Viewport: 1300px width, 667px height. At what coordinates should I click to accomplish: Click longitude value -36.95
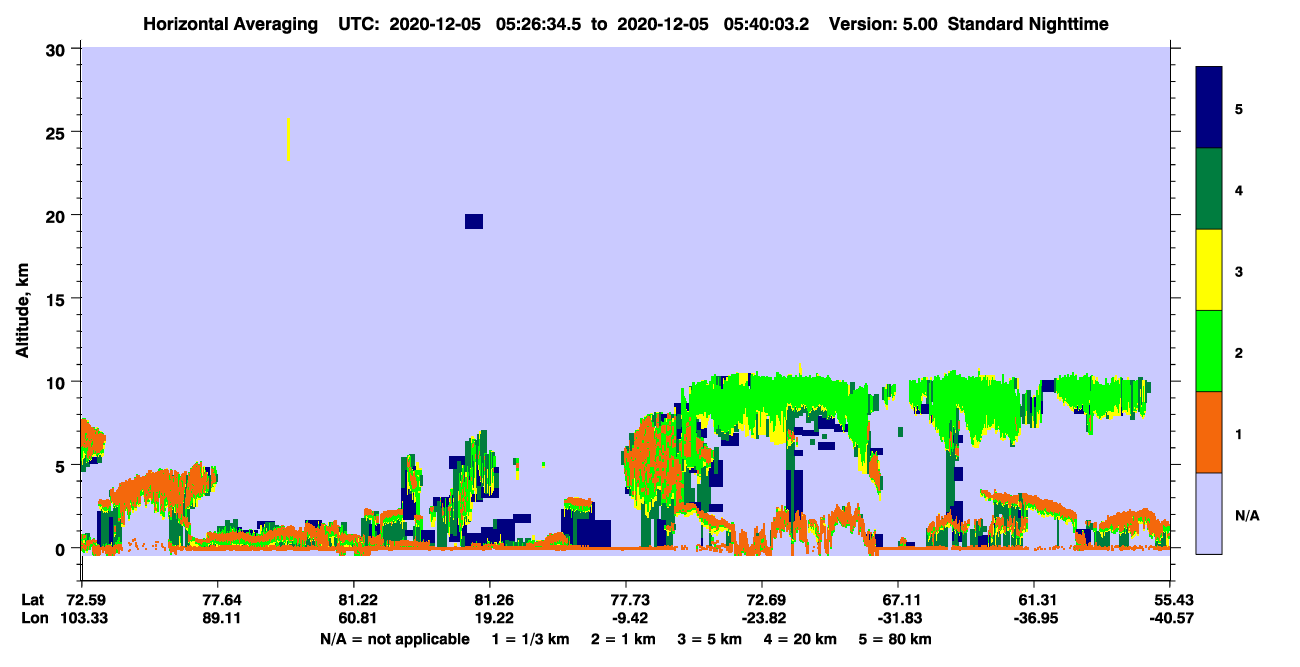[1034, 618]
